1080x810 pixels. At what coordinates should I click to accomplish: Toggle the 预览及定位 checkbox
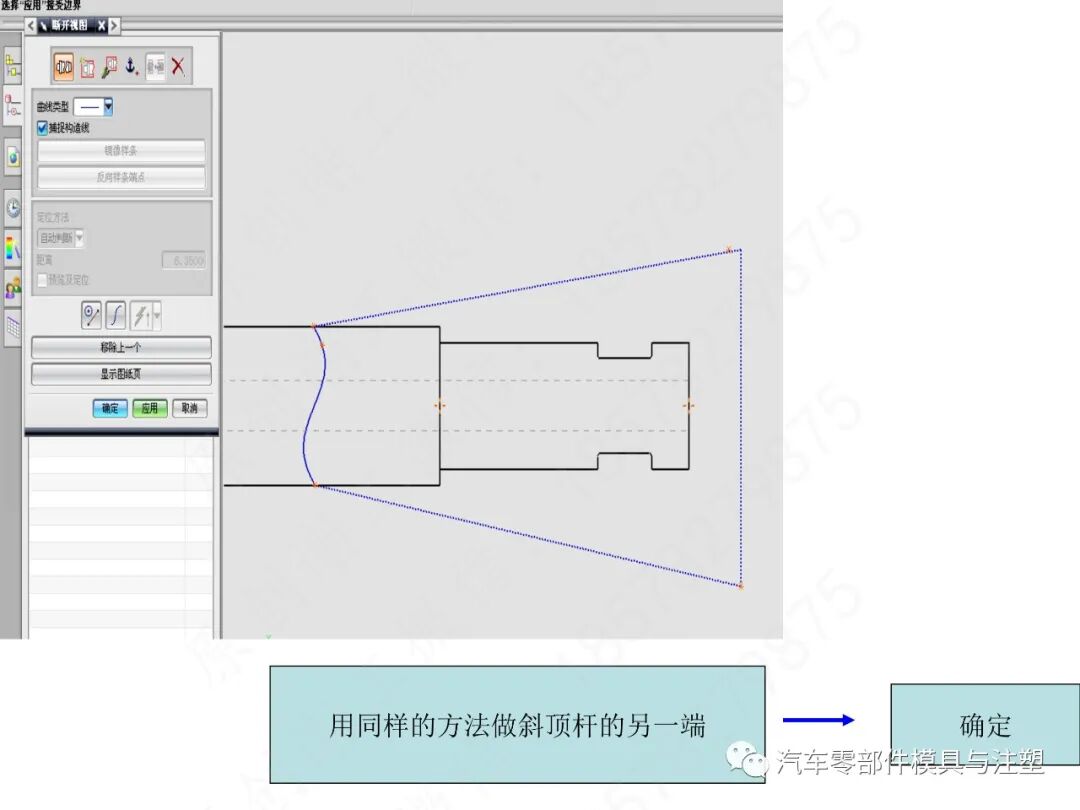click(x=42, y=280)
